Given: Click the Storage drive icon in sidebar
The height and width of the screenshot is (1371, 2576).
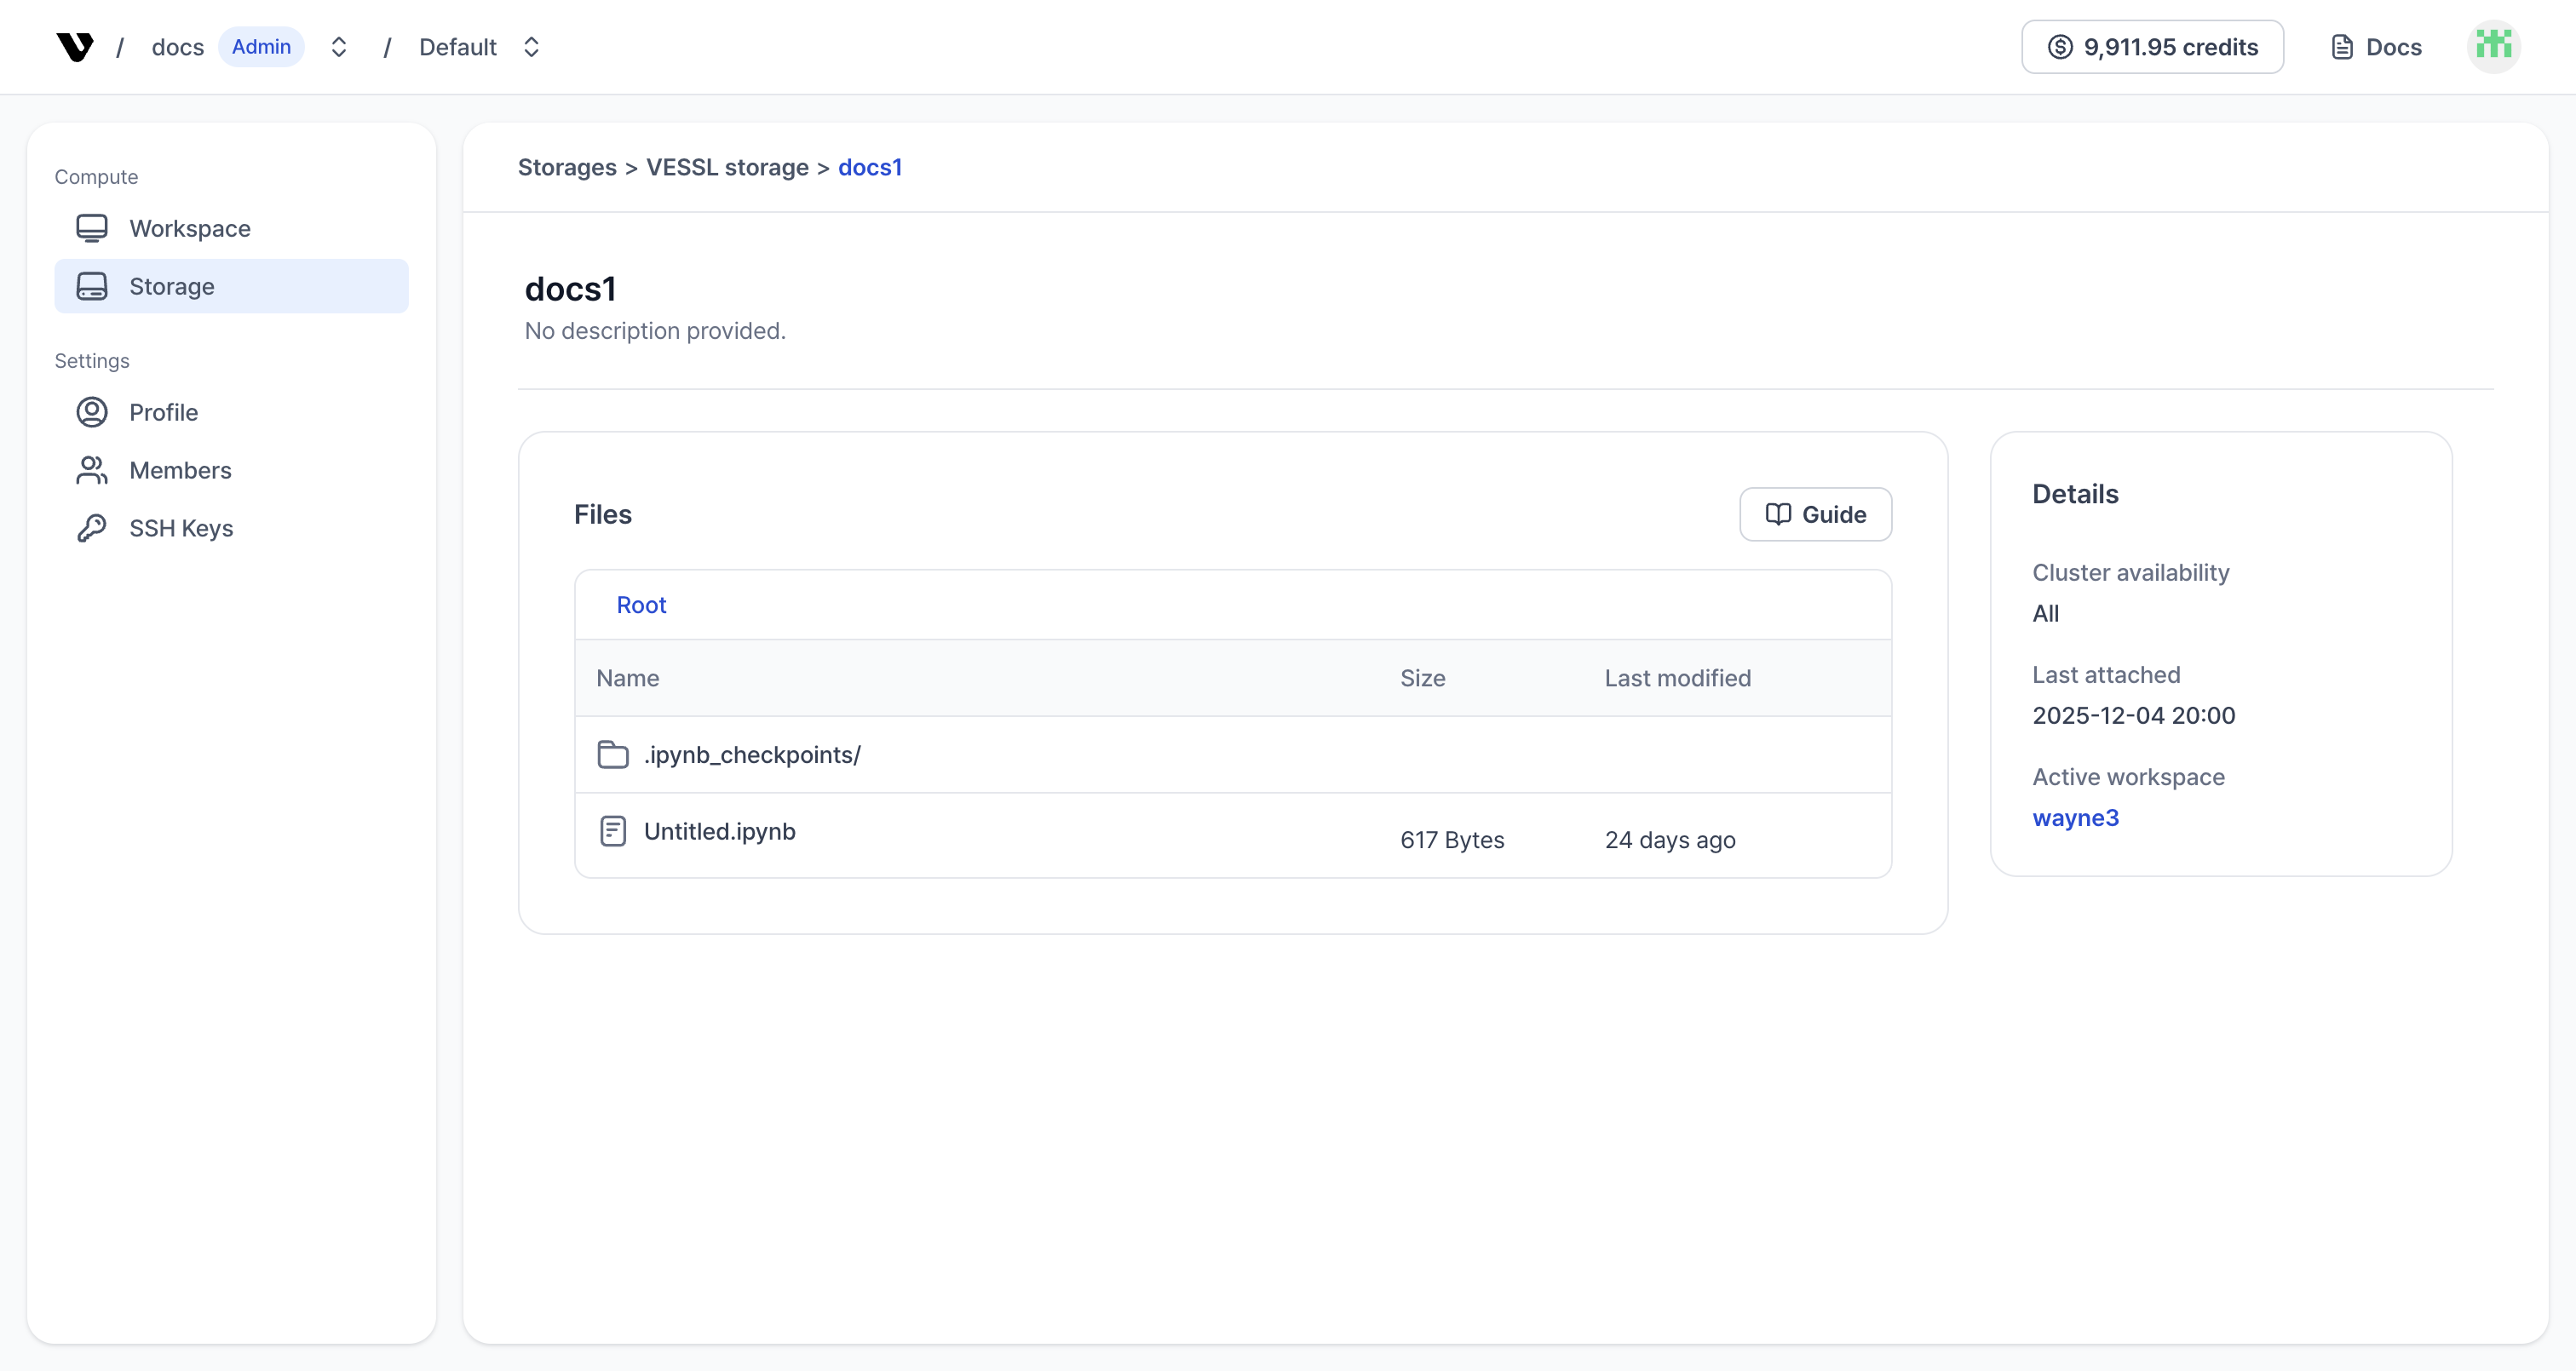Looking at the screenshot, I should [x=92, y=286].
